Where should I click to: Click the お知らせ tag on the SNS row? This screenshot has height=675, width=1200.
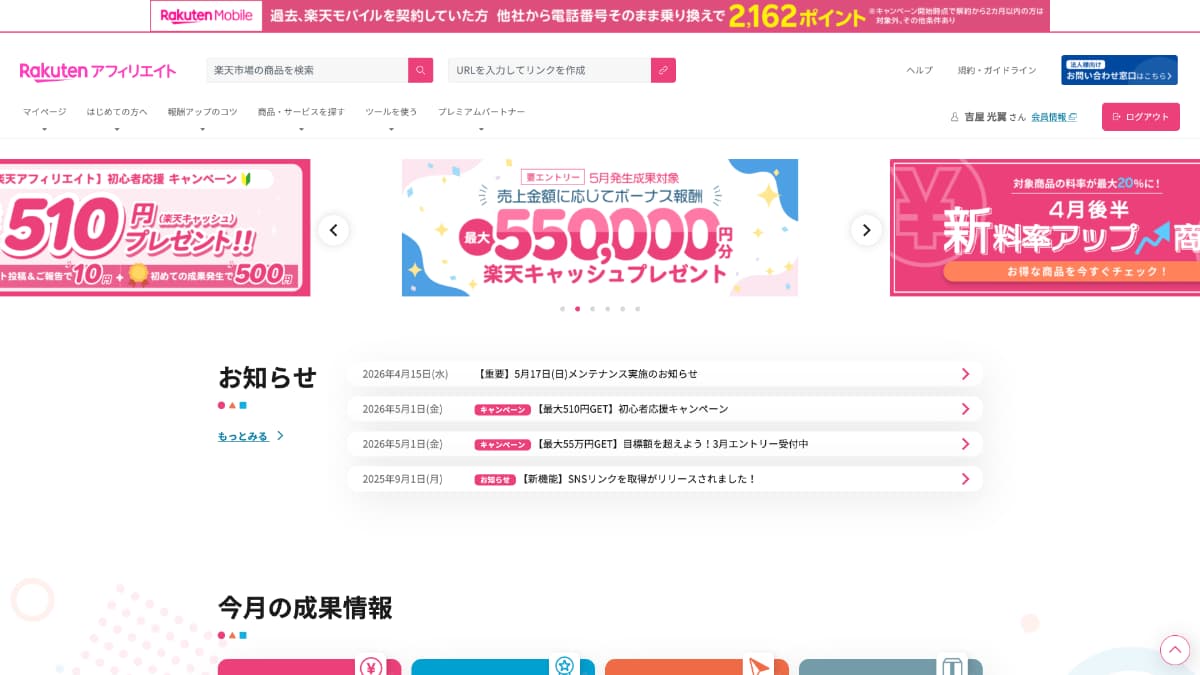[494, 479]
